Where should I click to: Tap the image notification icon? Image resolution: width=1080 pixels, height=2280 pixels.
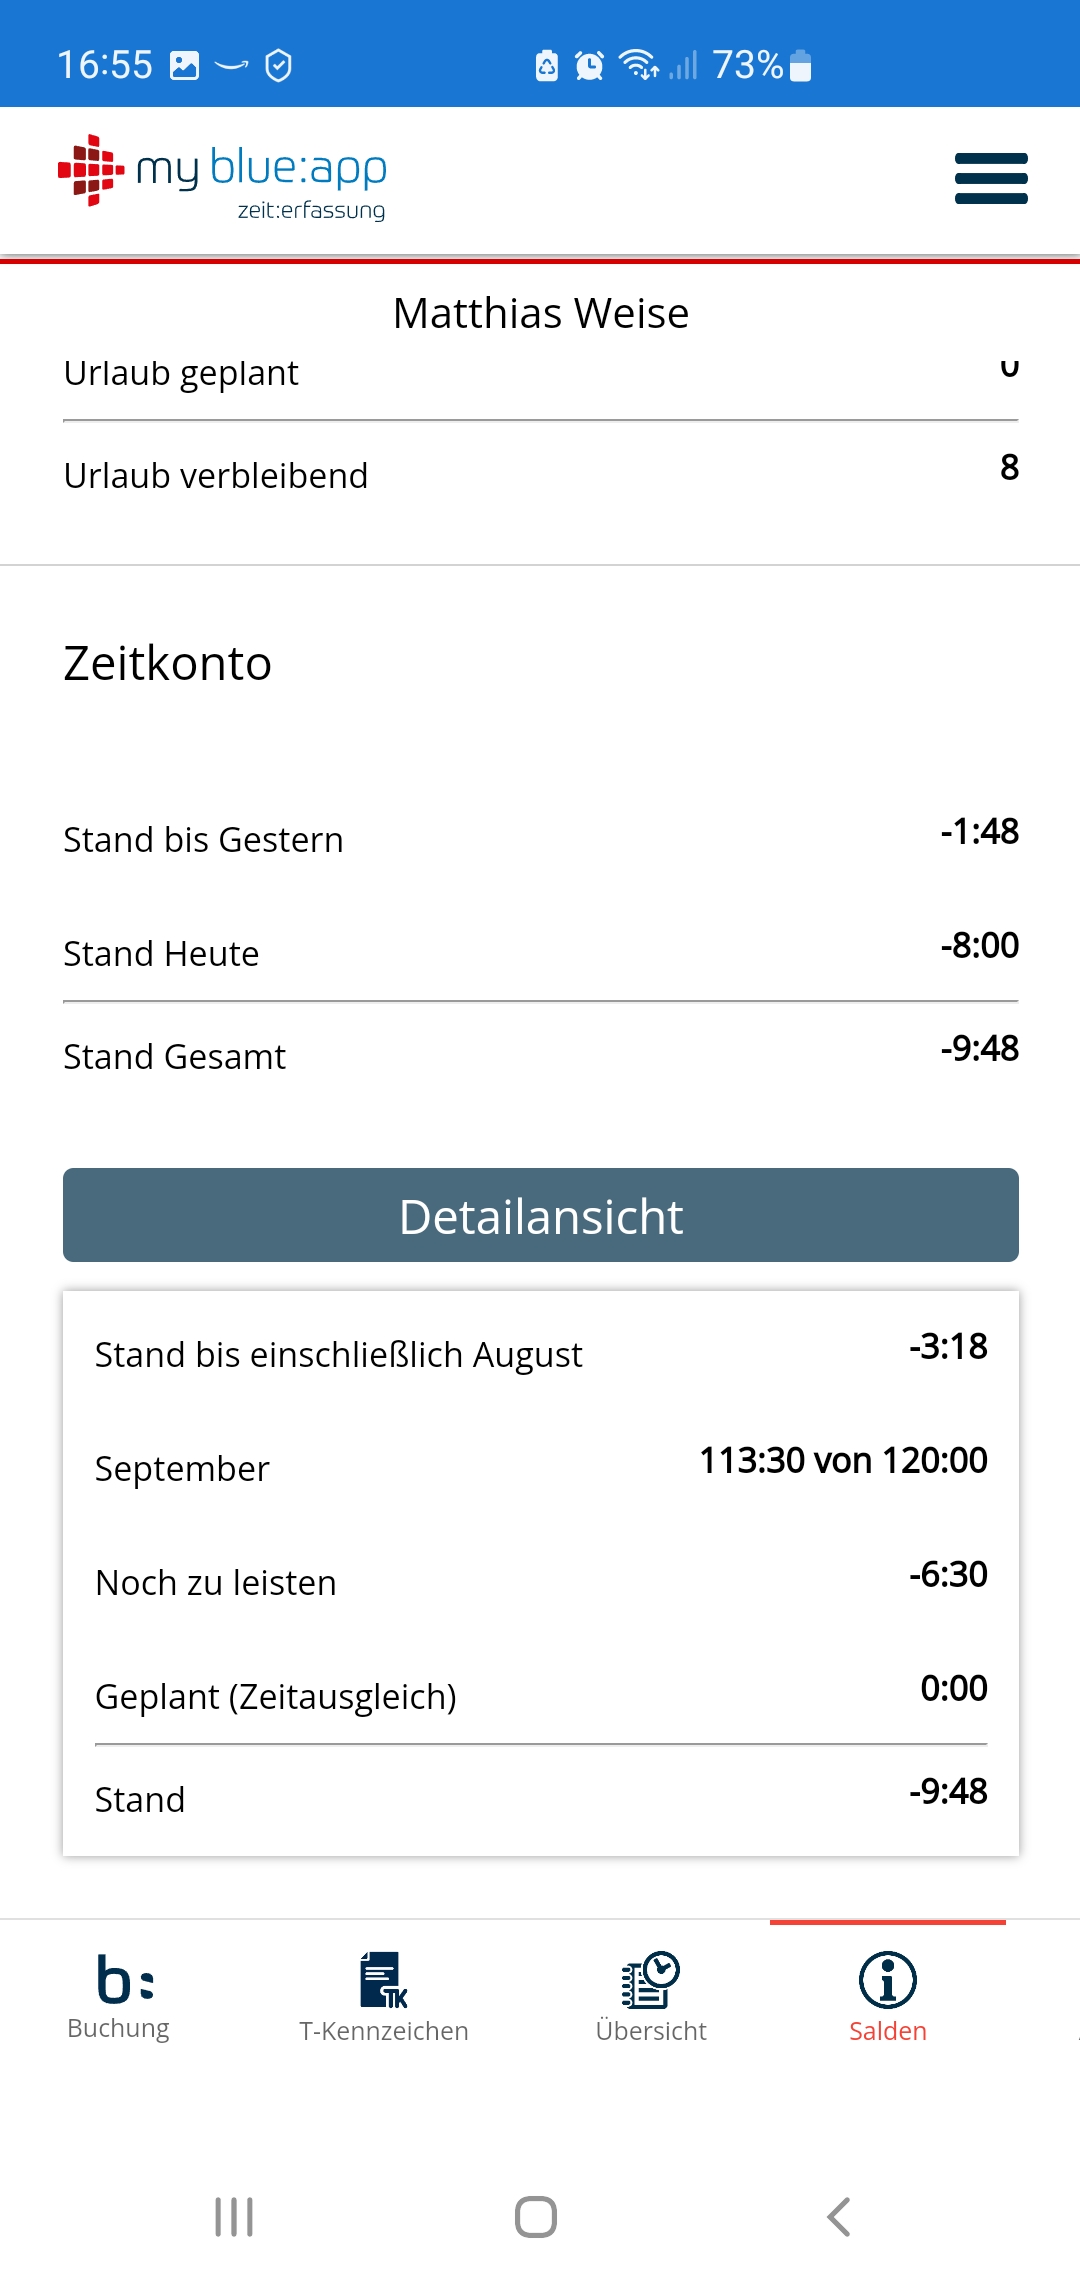[185, 66]
